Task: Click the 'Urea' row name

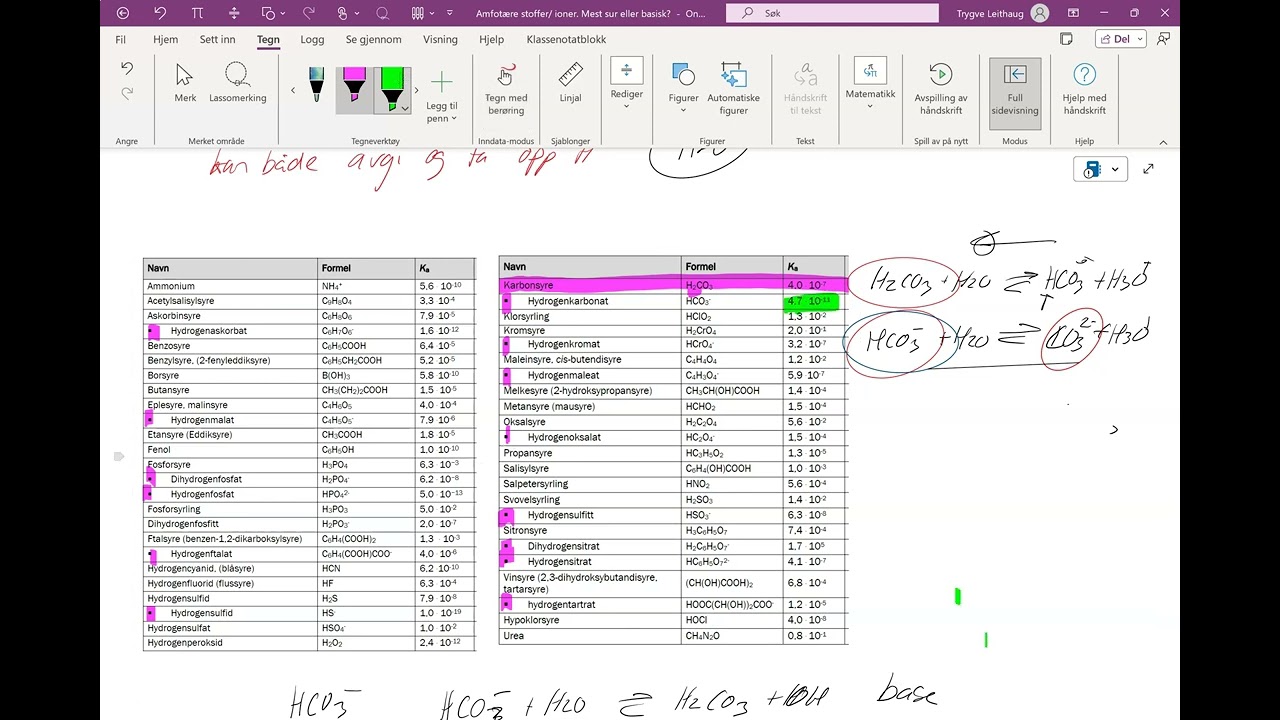Action: click(x=513, y=636)
